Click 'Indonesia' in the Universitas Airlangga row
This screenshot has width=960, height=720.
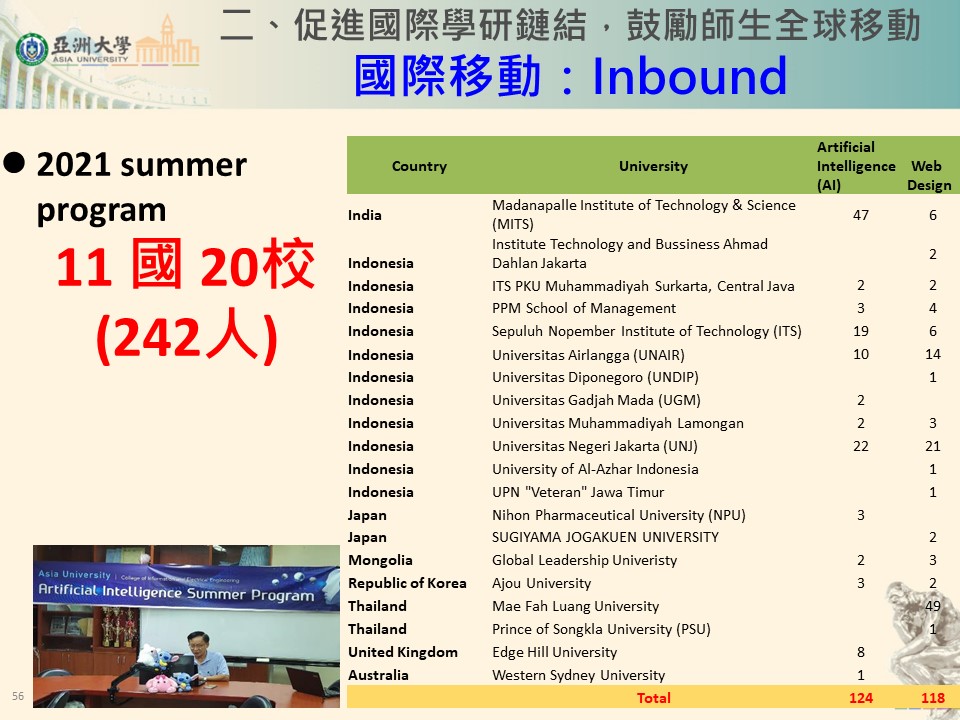click(x=380, y=355)
